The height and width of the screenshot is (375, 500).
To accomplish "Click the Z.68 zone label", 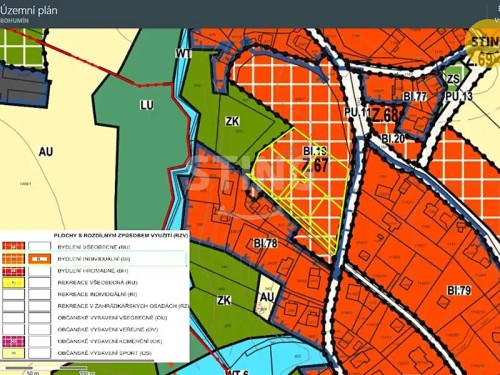I will (x=385, y=115).
